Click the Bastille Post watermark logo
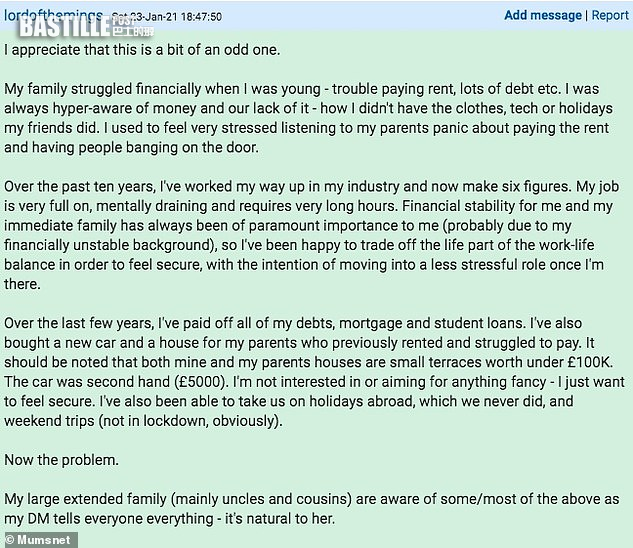This screenshot has width=633, height=548. [87, 27]
